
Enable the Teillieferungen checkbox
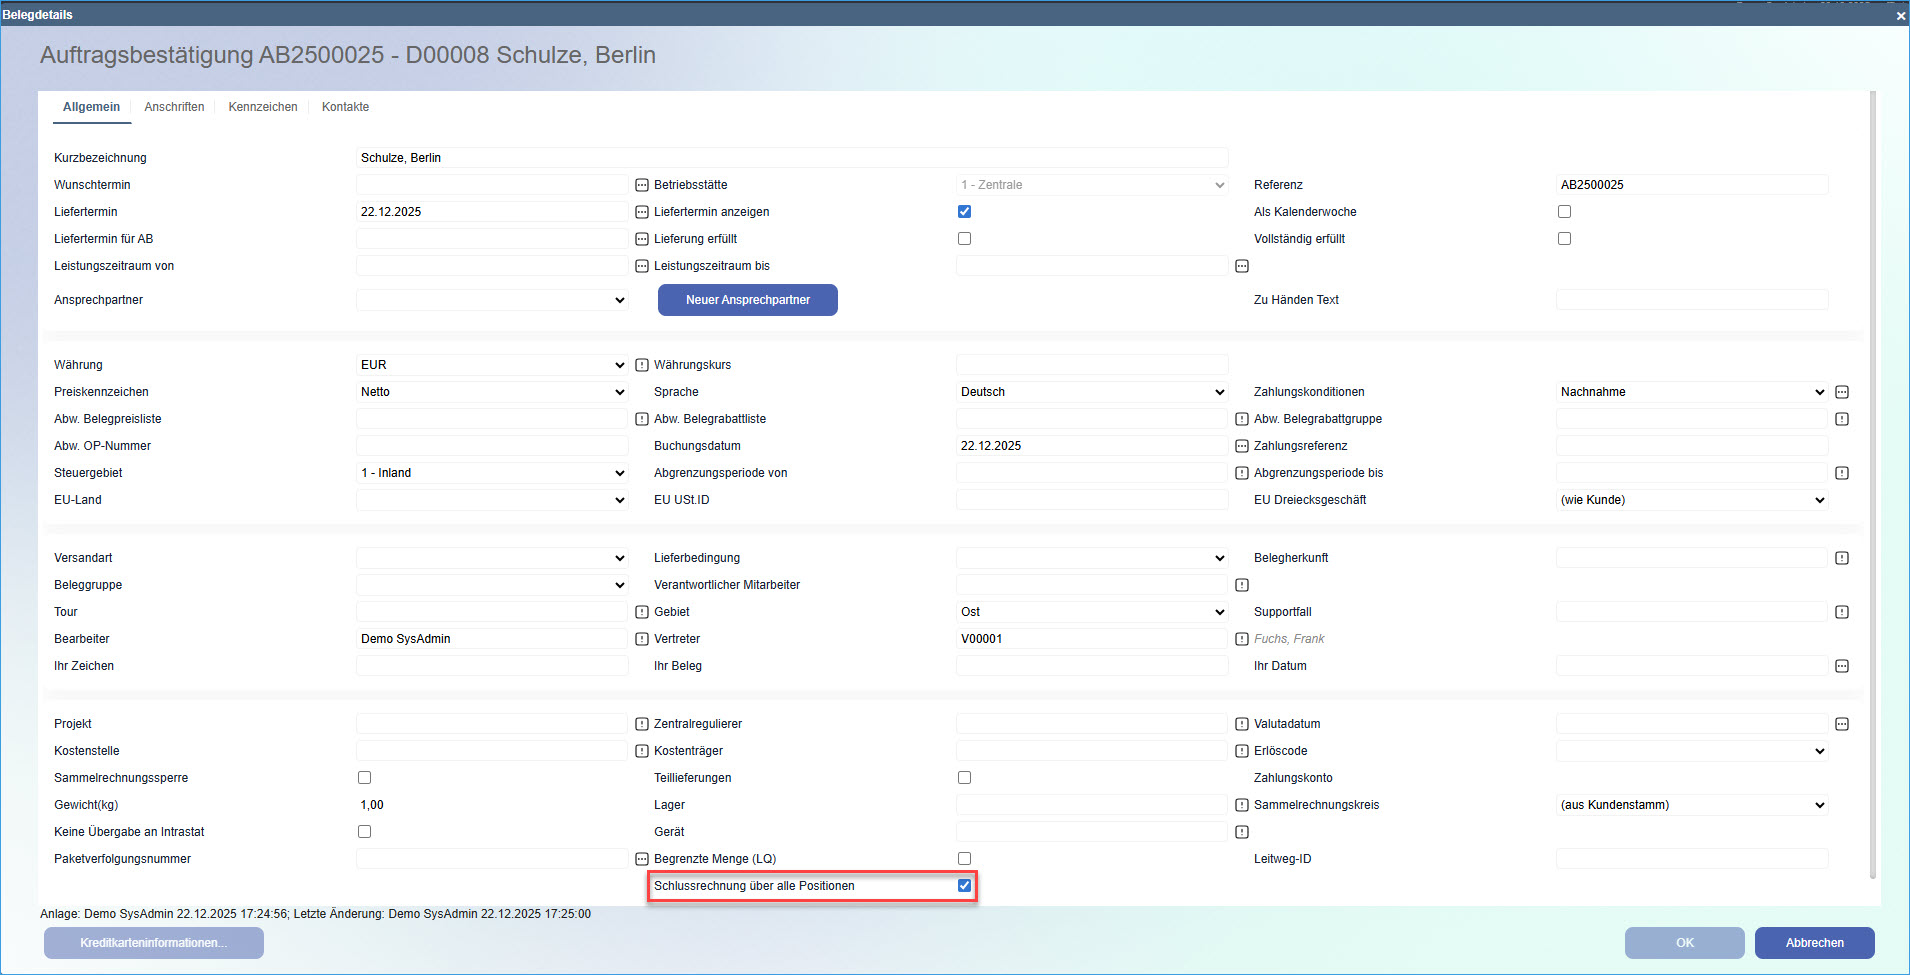click(964, 777)
